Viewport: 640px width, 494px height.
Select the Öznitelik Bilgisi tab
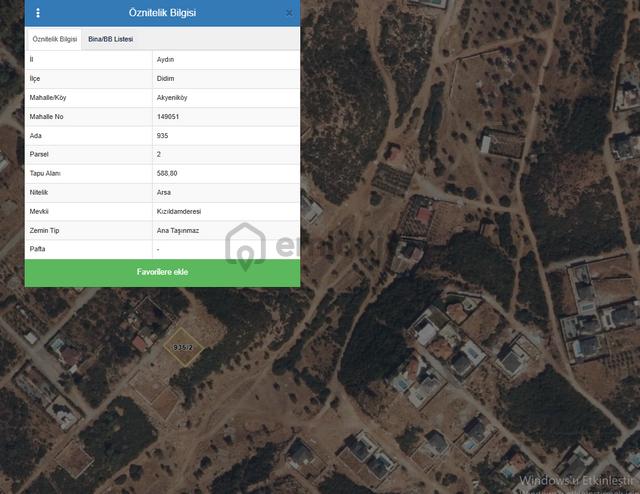click(x=55, y=39)
